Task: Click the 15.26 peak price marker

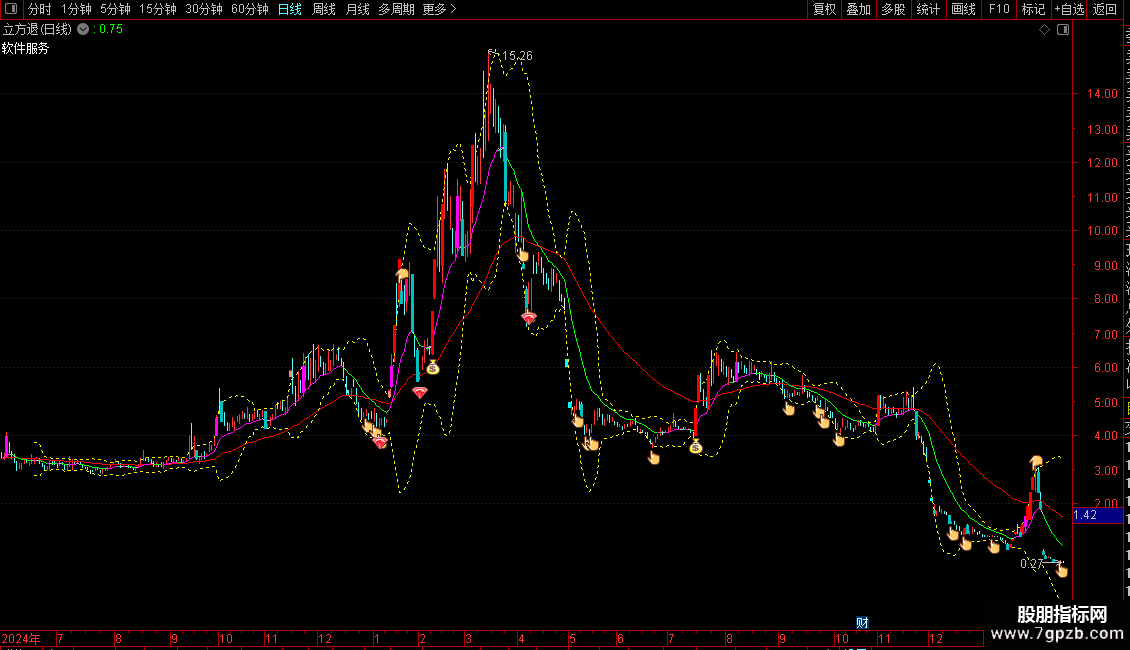Action: pos(515,56)
